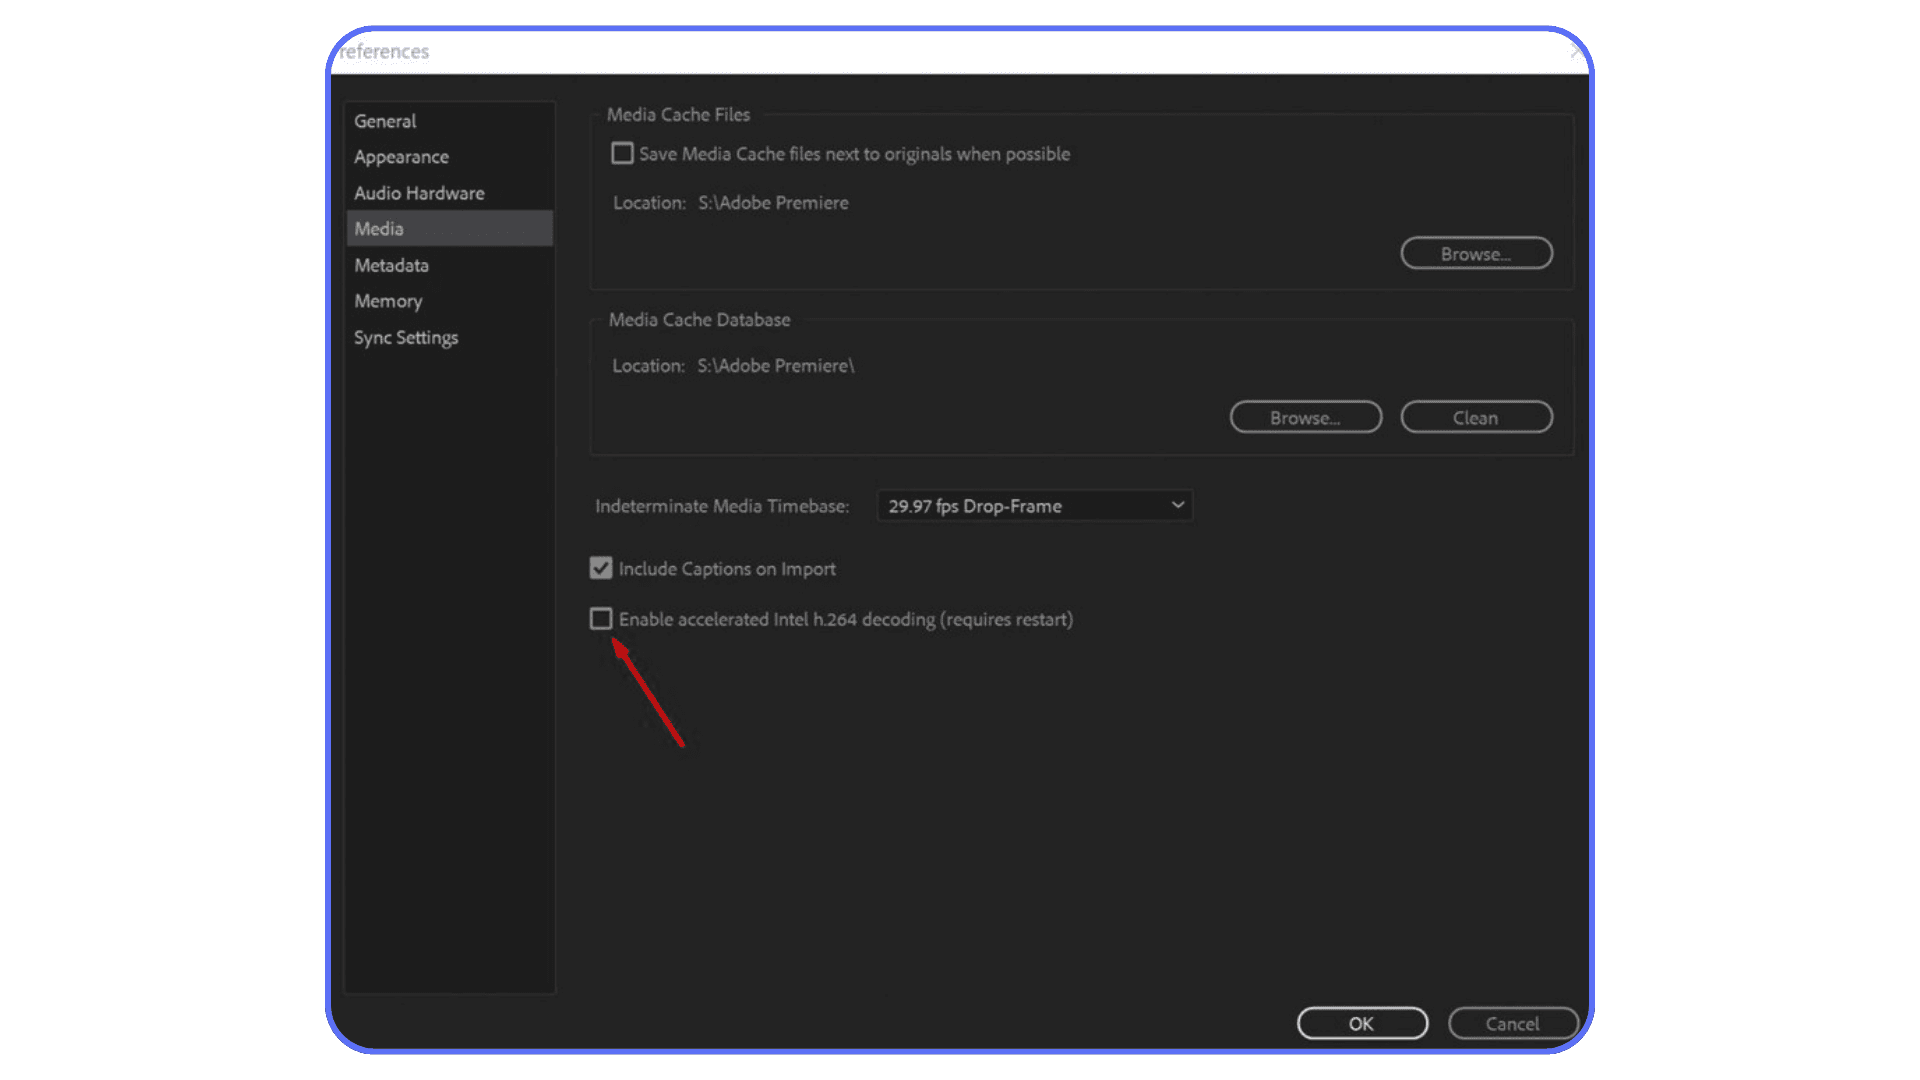This screenshot has width=1920, height=1080.
Task: Open the Sync Settings preferences section
Action: point(405,338)
